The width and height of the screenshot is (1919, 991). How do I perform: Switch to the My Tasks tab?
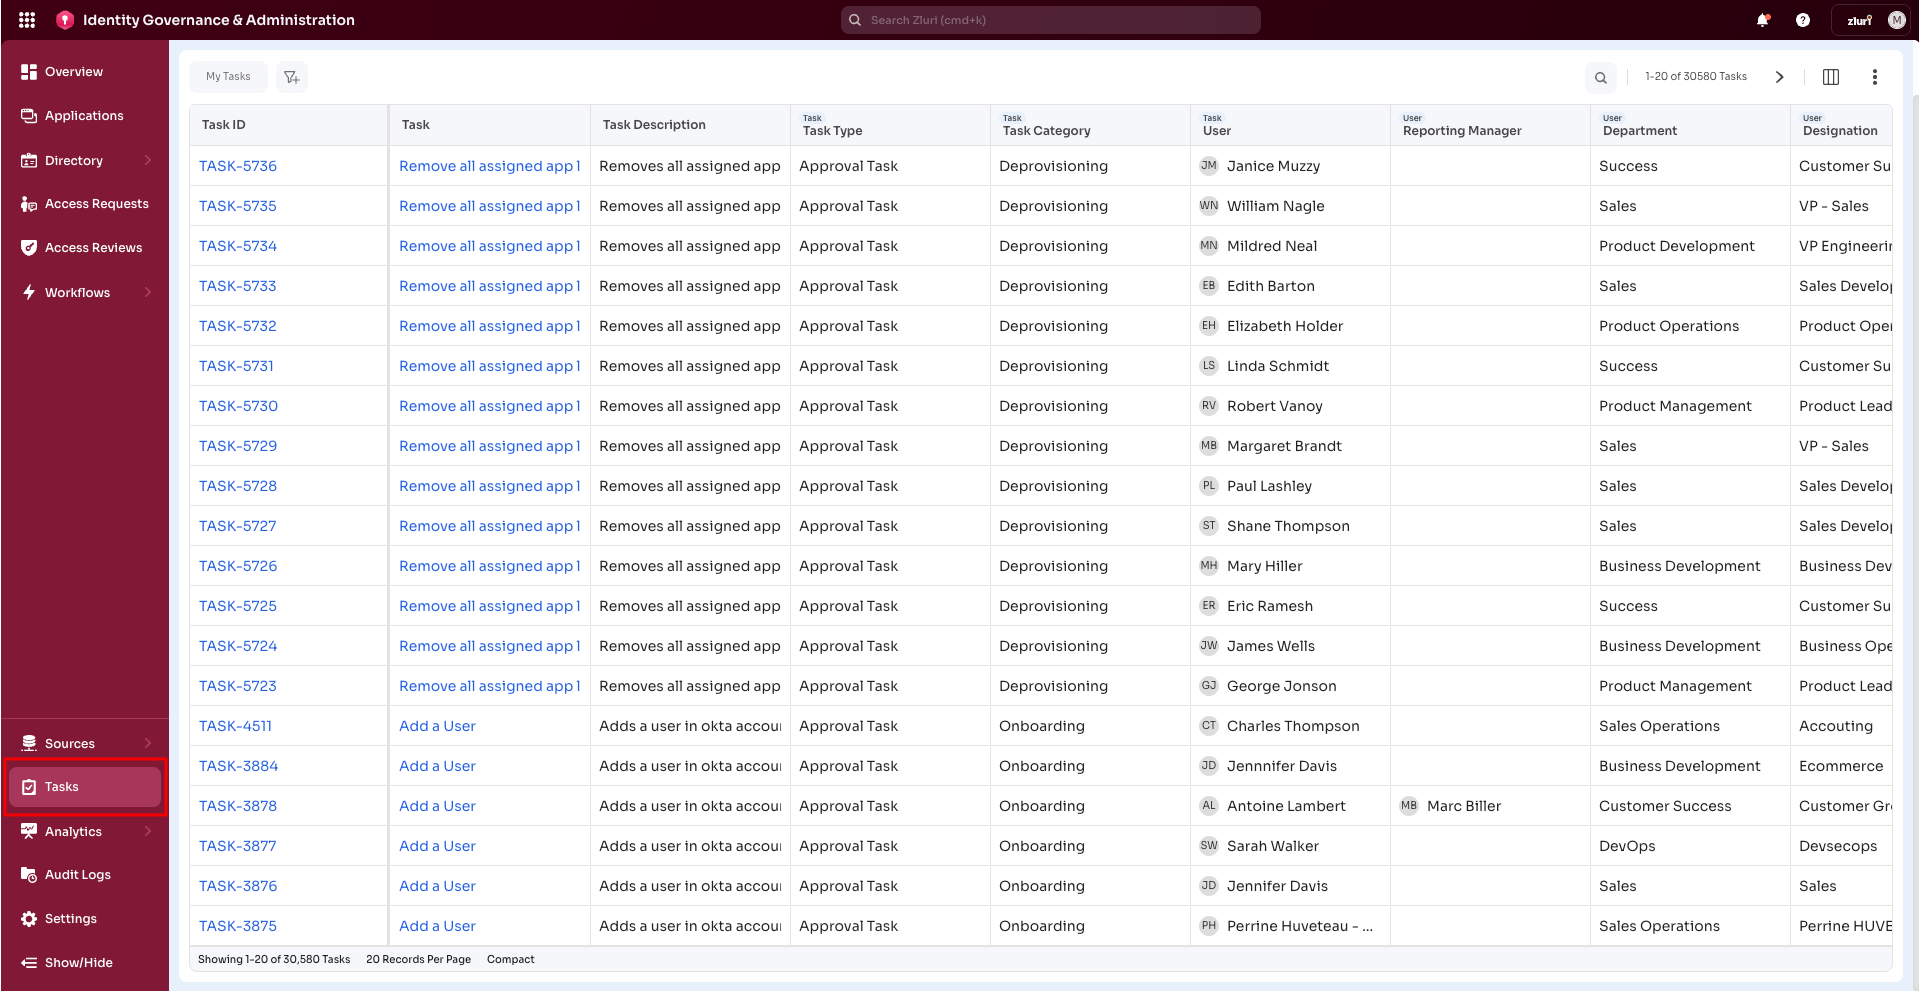tap(227, 76)
